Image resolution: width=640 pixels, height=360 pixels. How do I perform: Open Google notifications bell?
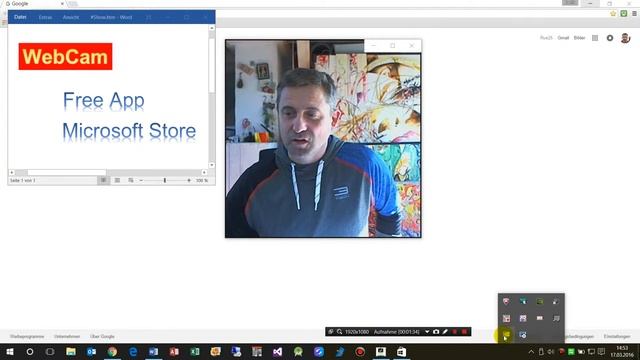click(x=610, y=38)
